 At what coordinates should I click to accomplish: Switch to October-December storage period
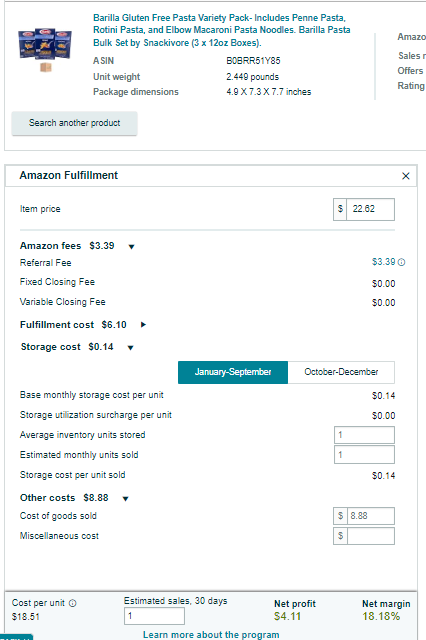pyautogui.click(x=341, y=372)
